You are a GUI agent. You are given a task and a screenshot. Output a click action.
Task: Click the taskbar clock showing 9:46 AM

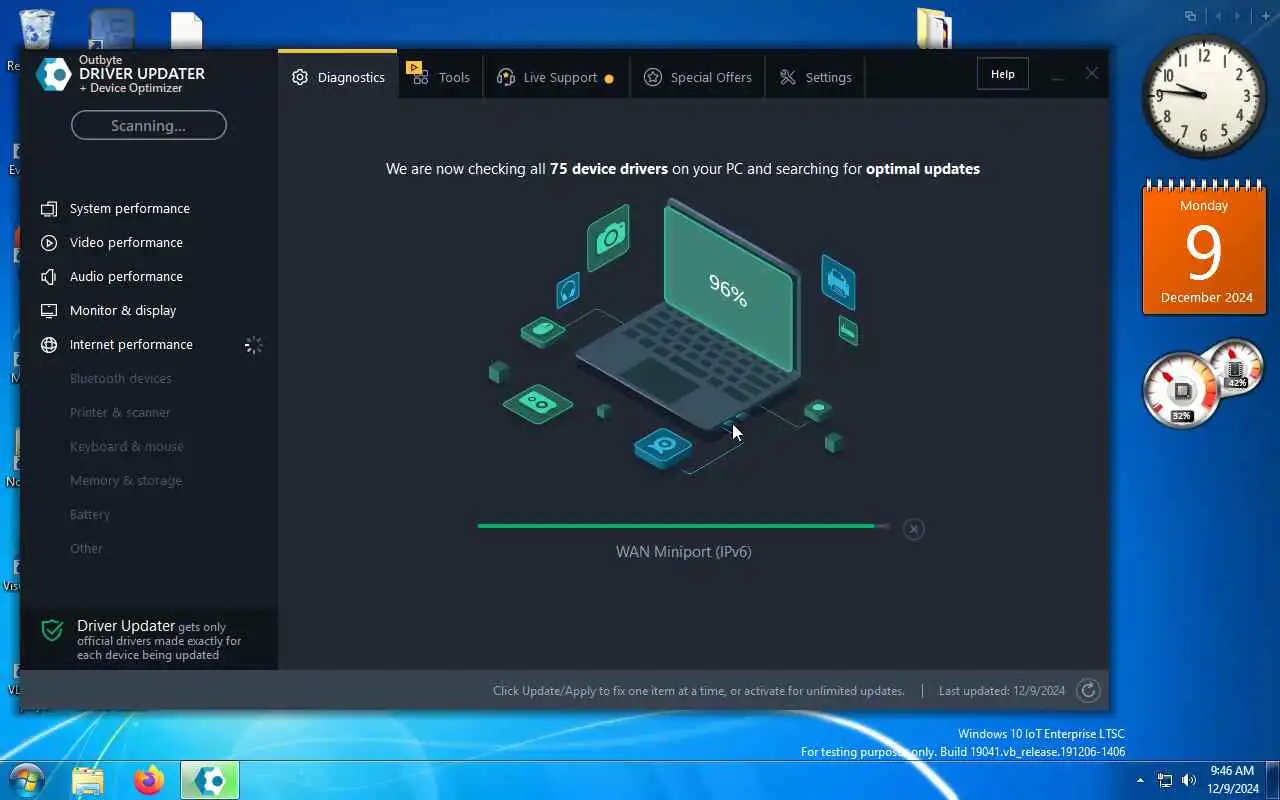[x=1232, y=780]
